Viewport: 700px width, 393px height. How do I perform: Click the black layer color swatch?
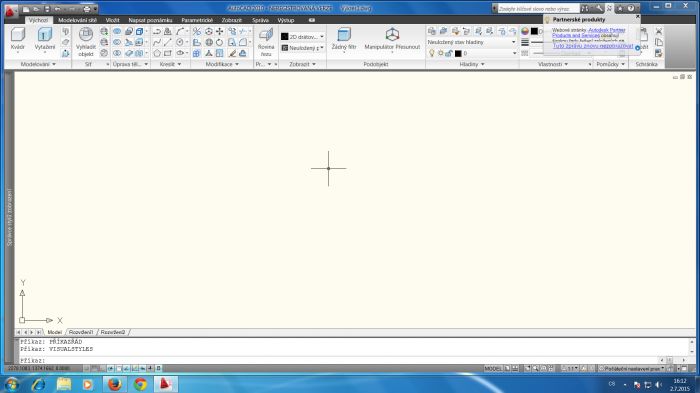[458, 53]
